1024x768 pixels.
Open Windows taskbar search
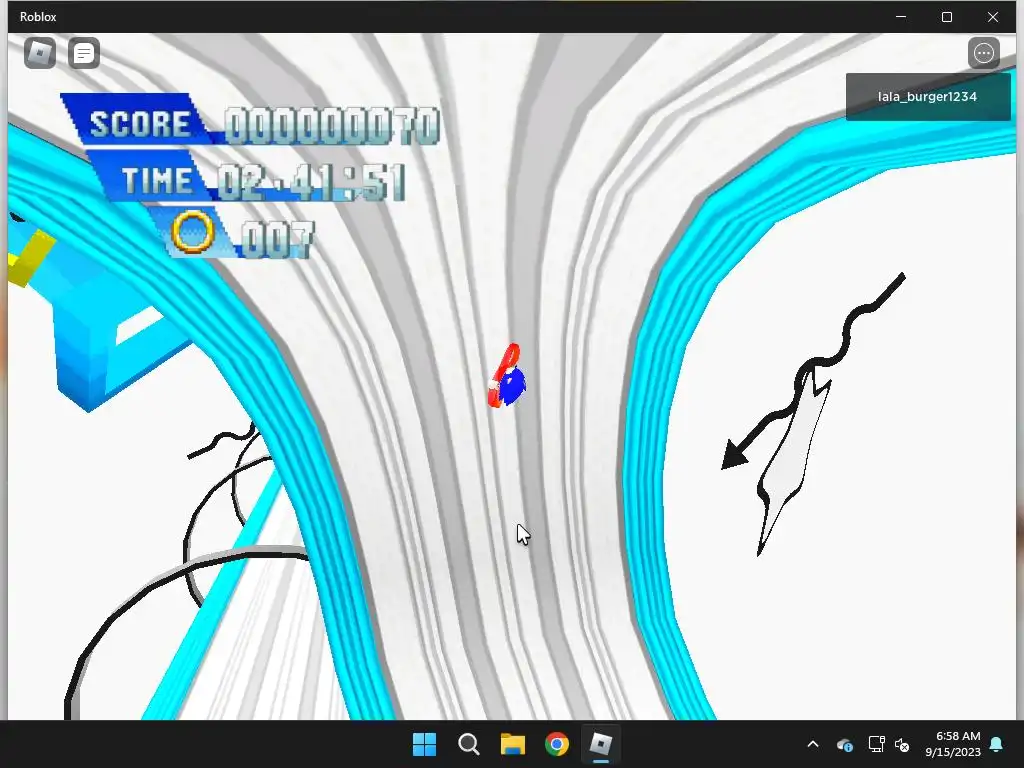pyautogui.click(x=469, y=744)
